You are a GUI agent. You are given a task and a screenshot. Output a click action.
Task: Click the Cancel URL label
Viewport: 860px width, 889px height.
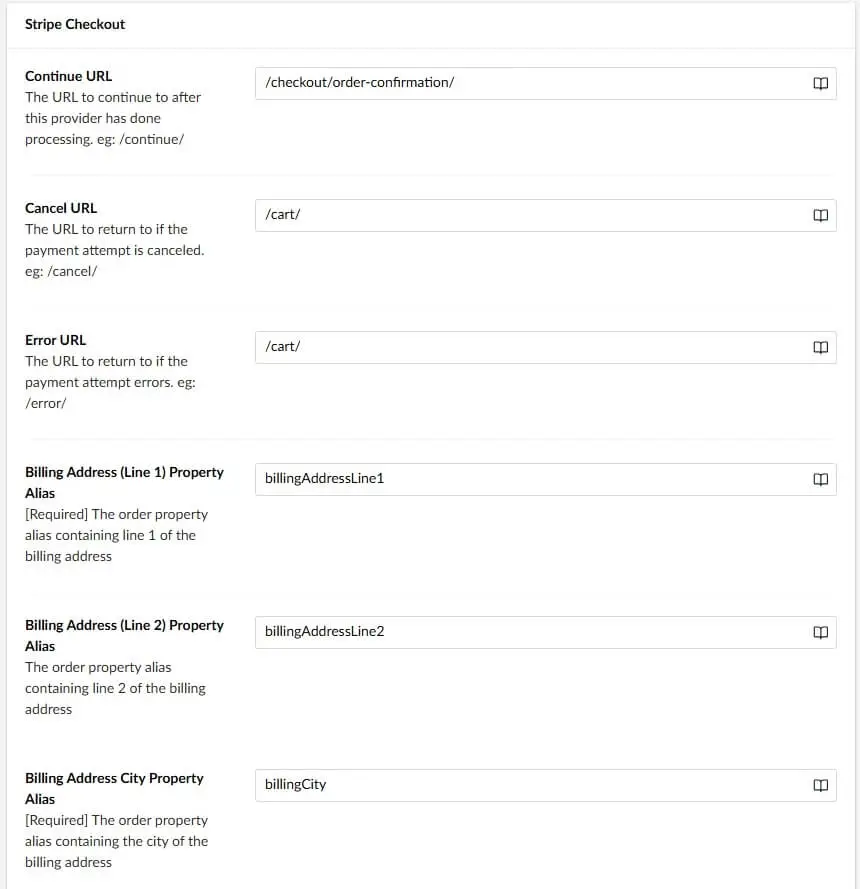click(61, 208)
